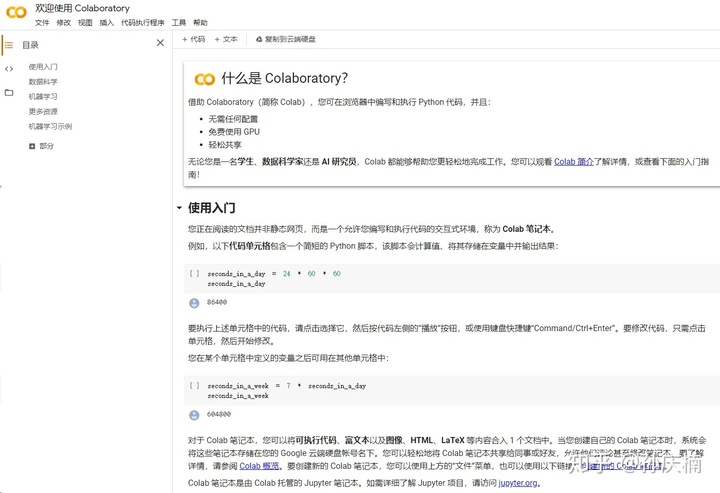The image size is (720, 493).
Task: Jump to 更多资源 in the contents list
Action: click(x=43, y=112)
